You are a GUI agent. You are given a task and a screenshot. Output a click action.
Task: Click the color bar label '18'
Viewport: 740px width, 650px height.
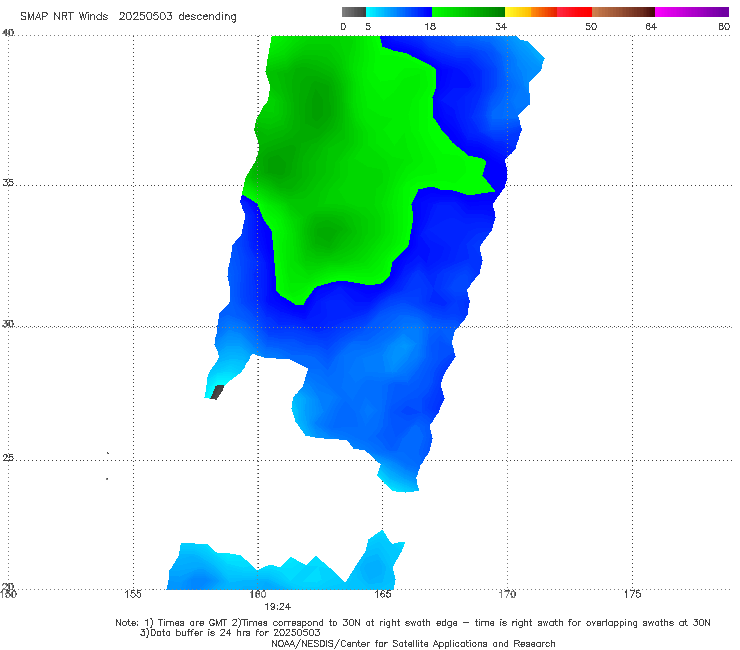[430, 26]
